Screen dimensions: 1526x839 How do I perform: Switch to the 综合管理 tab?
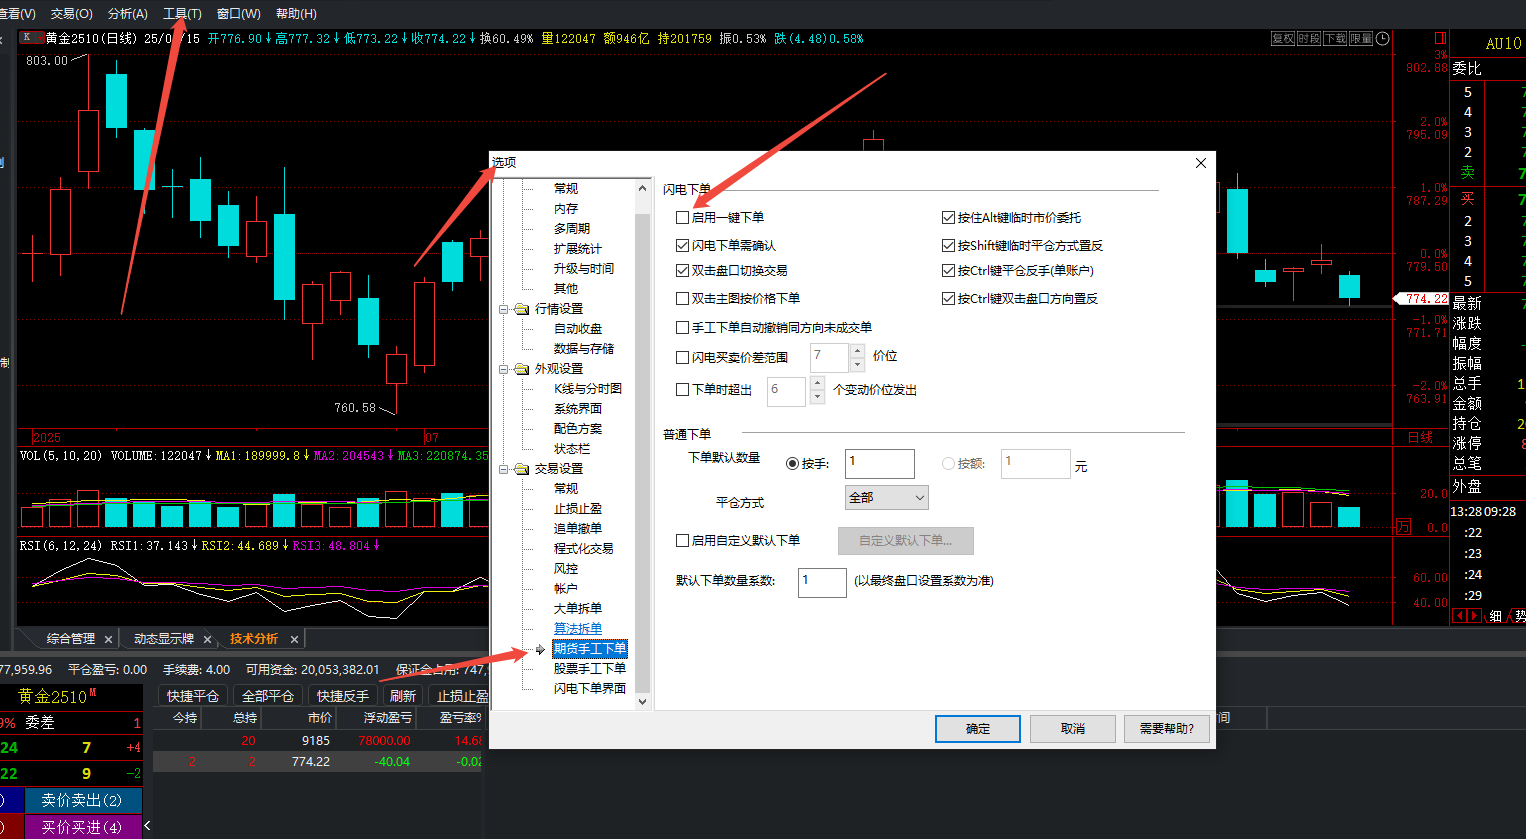click(x=71, y=639)
